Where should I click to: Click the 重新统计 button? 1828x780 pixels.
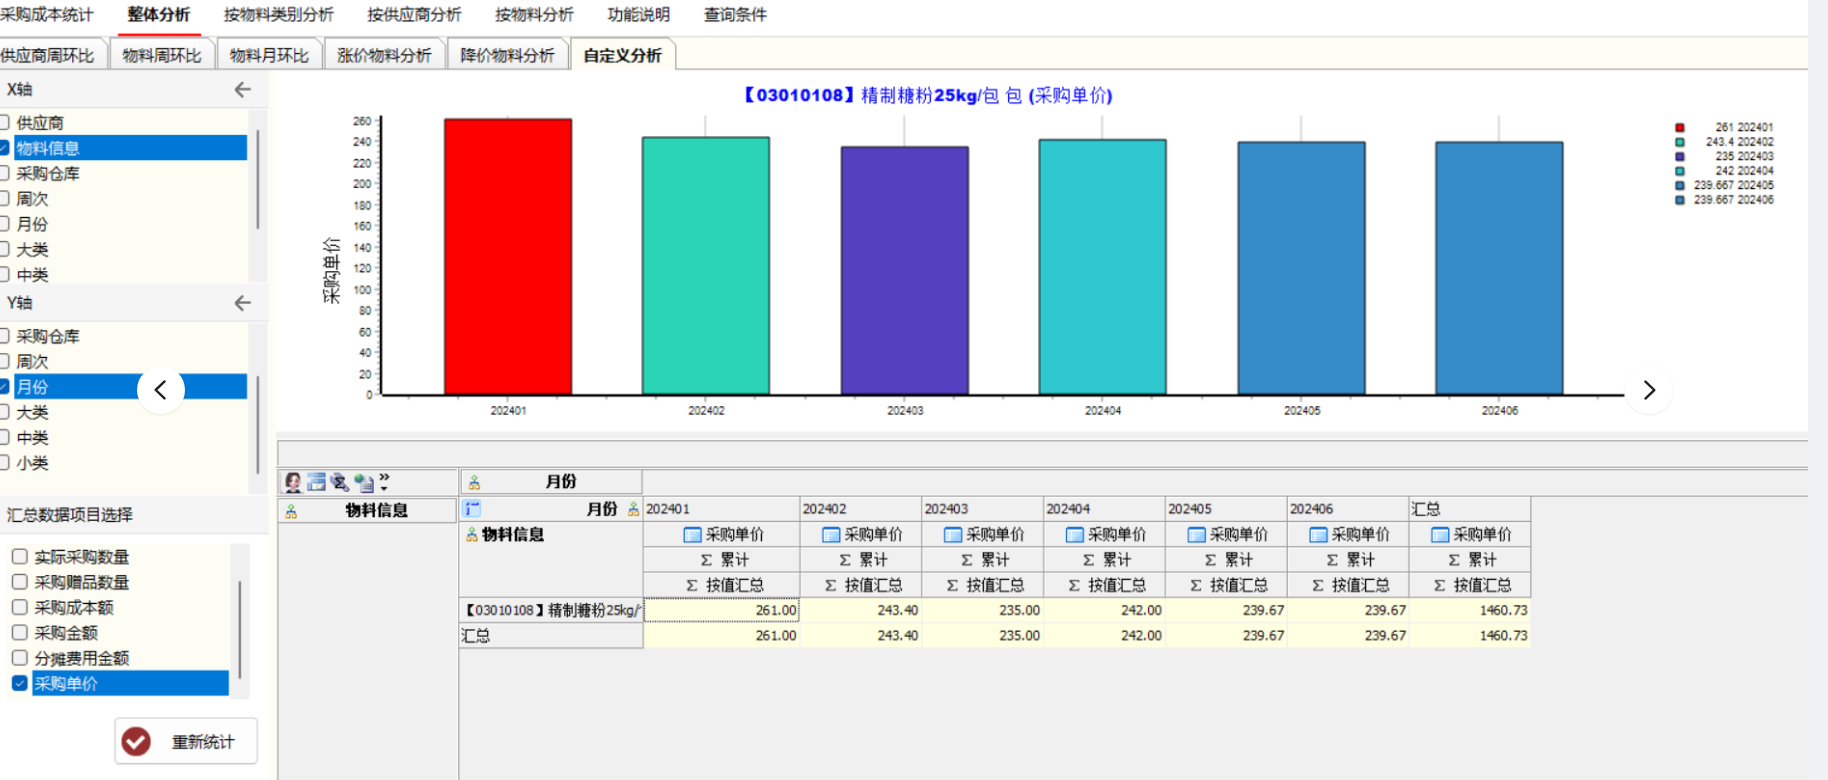click(x=186, y=741)
